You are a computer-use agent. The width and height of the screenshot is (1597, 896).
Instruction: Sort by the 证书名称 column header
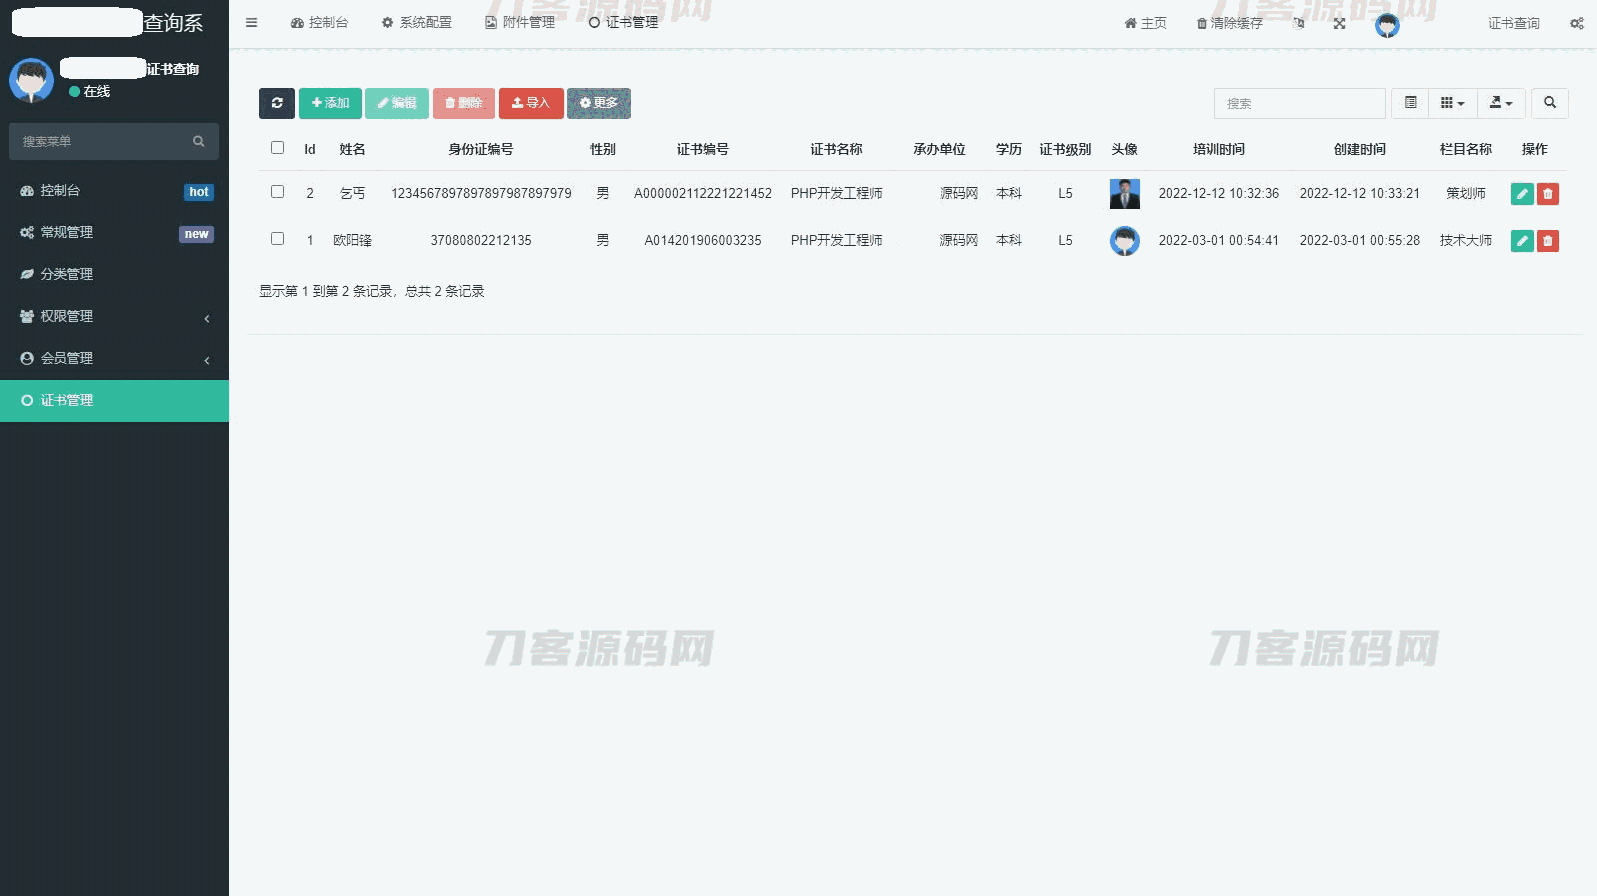[x=836, y=150]
